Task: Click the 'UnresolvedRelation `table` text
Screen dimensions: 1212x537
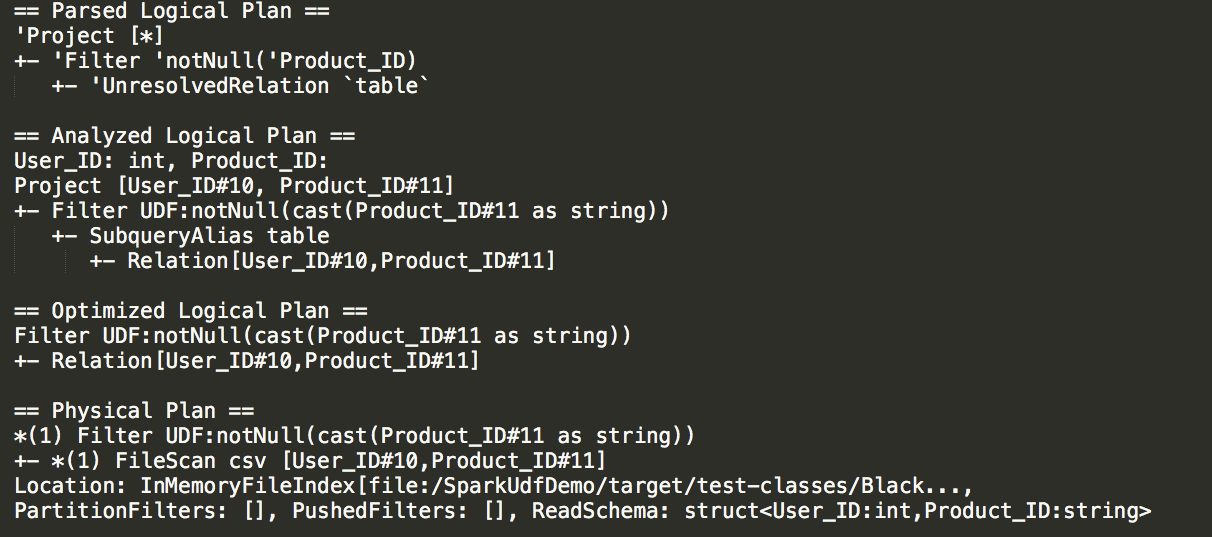Action: click(x=259, y=86)
